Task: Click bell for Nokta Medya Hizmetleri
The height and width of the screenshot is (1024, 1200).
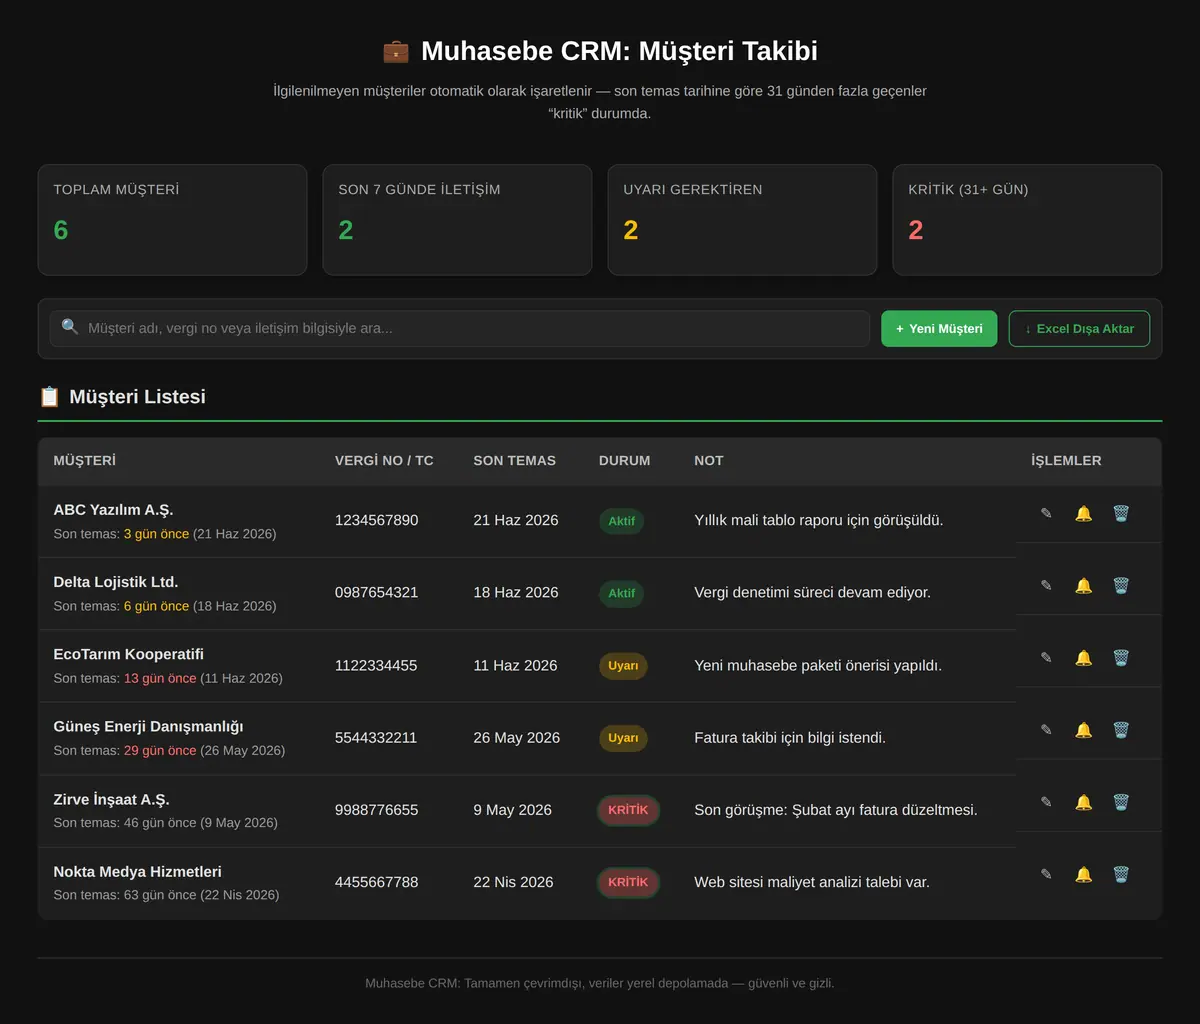Action: pyautogui.click(x=1083, y=874)
